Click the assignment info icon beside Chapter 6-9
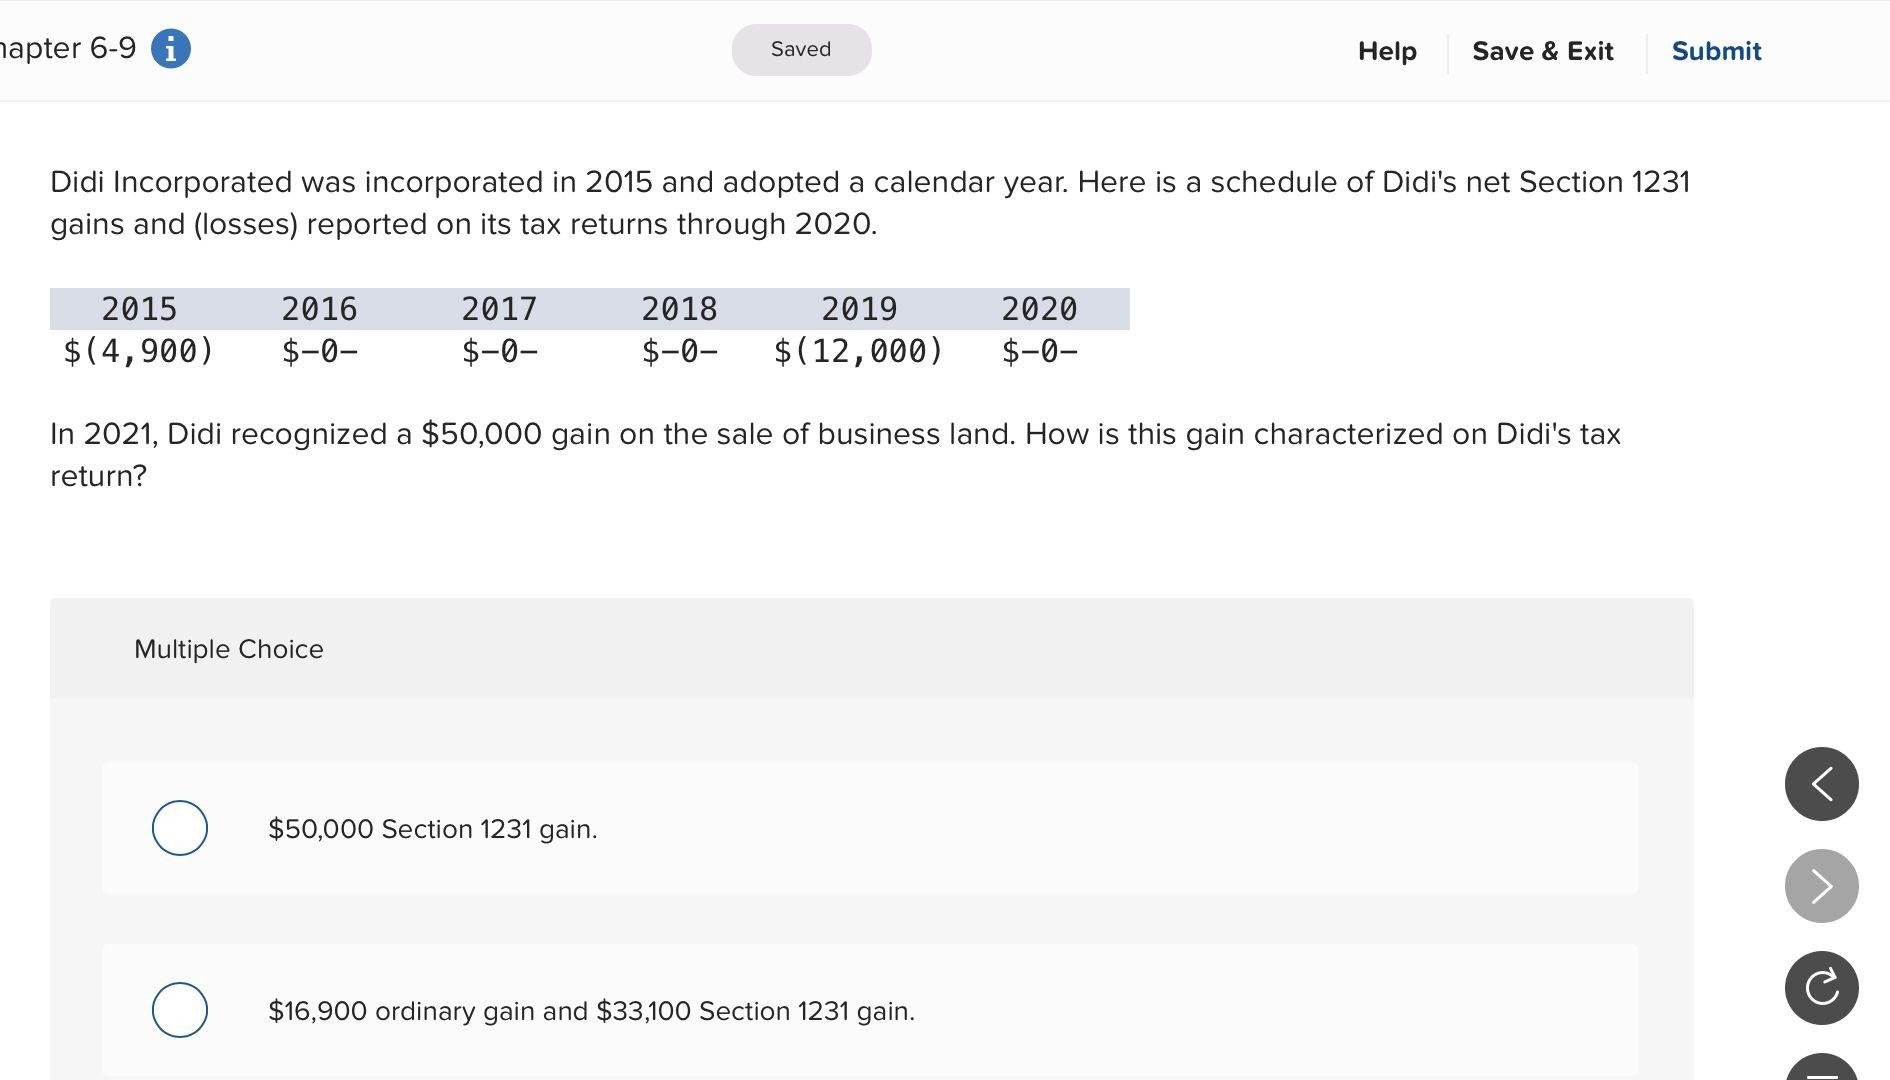The height and width of the screenshot is (1080, 1890). point(170,47)
